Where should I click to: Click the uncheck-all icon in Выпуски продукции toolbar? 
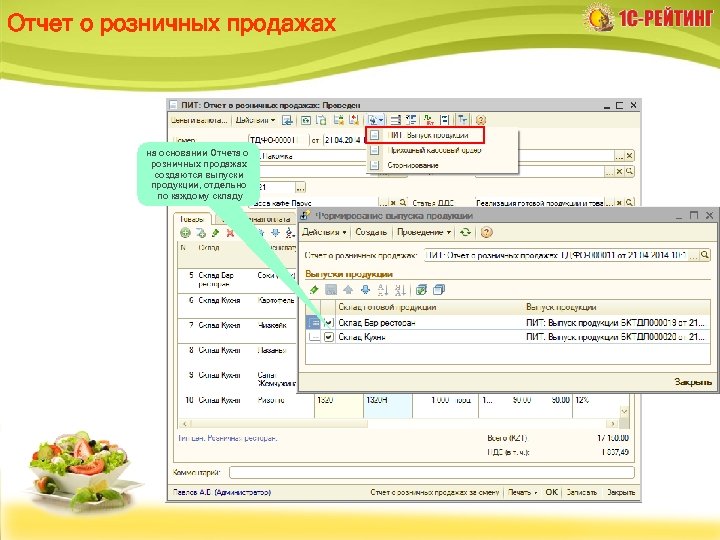pos(439,290)
